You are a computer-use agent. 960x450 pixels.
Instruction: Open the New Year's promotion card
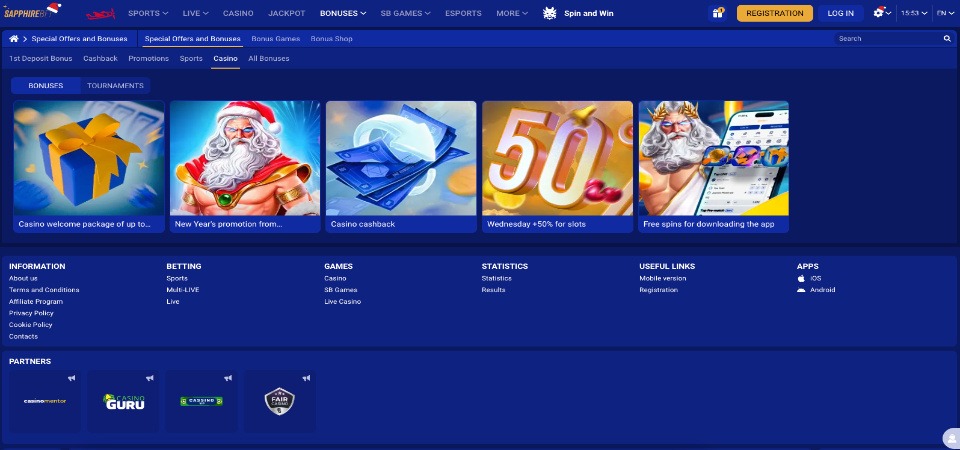point(245,167)
